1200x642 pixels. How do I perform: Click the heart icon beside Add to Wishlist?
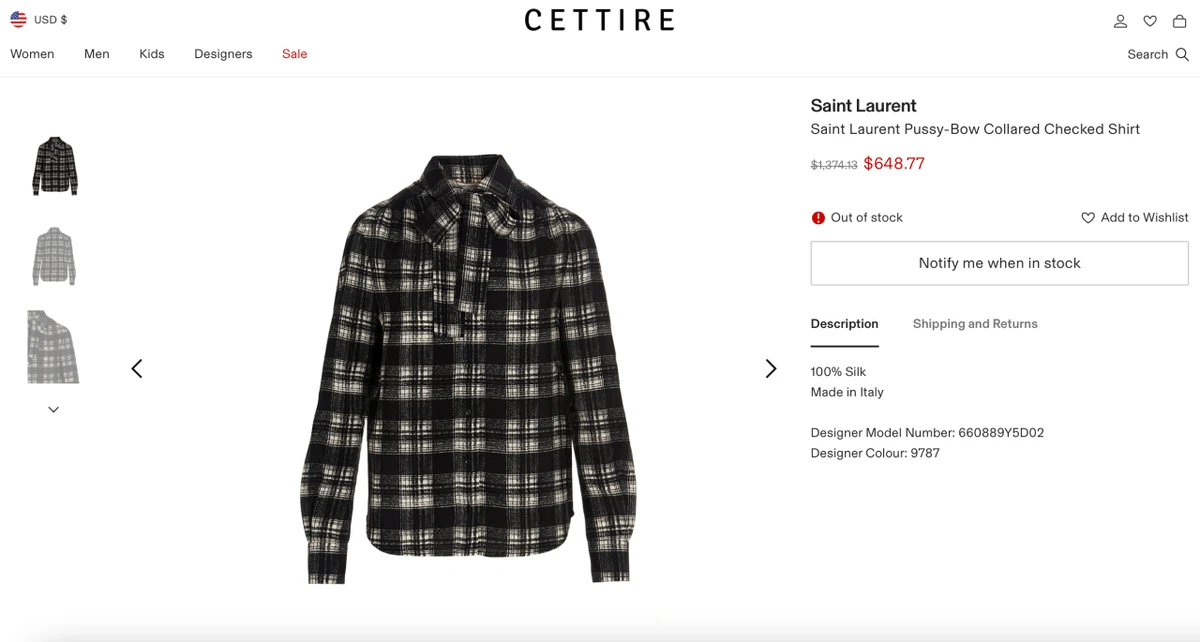point(1088,217)
